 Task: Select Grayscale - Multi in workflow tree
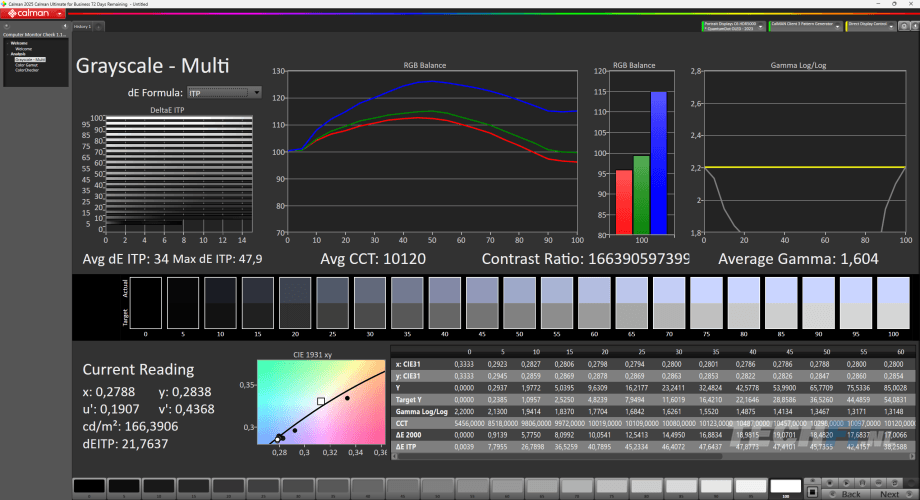[x=30, y=59]
